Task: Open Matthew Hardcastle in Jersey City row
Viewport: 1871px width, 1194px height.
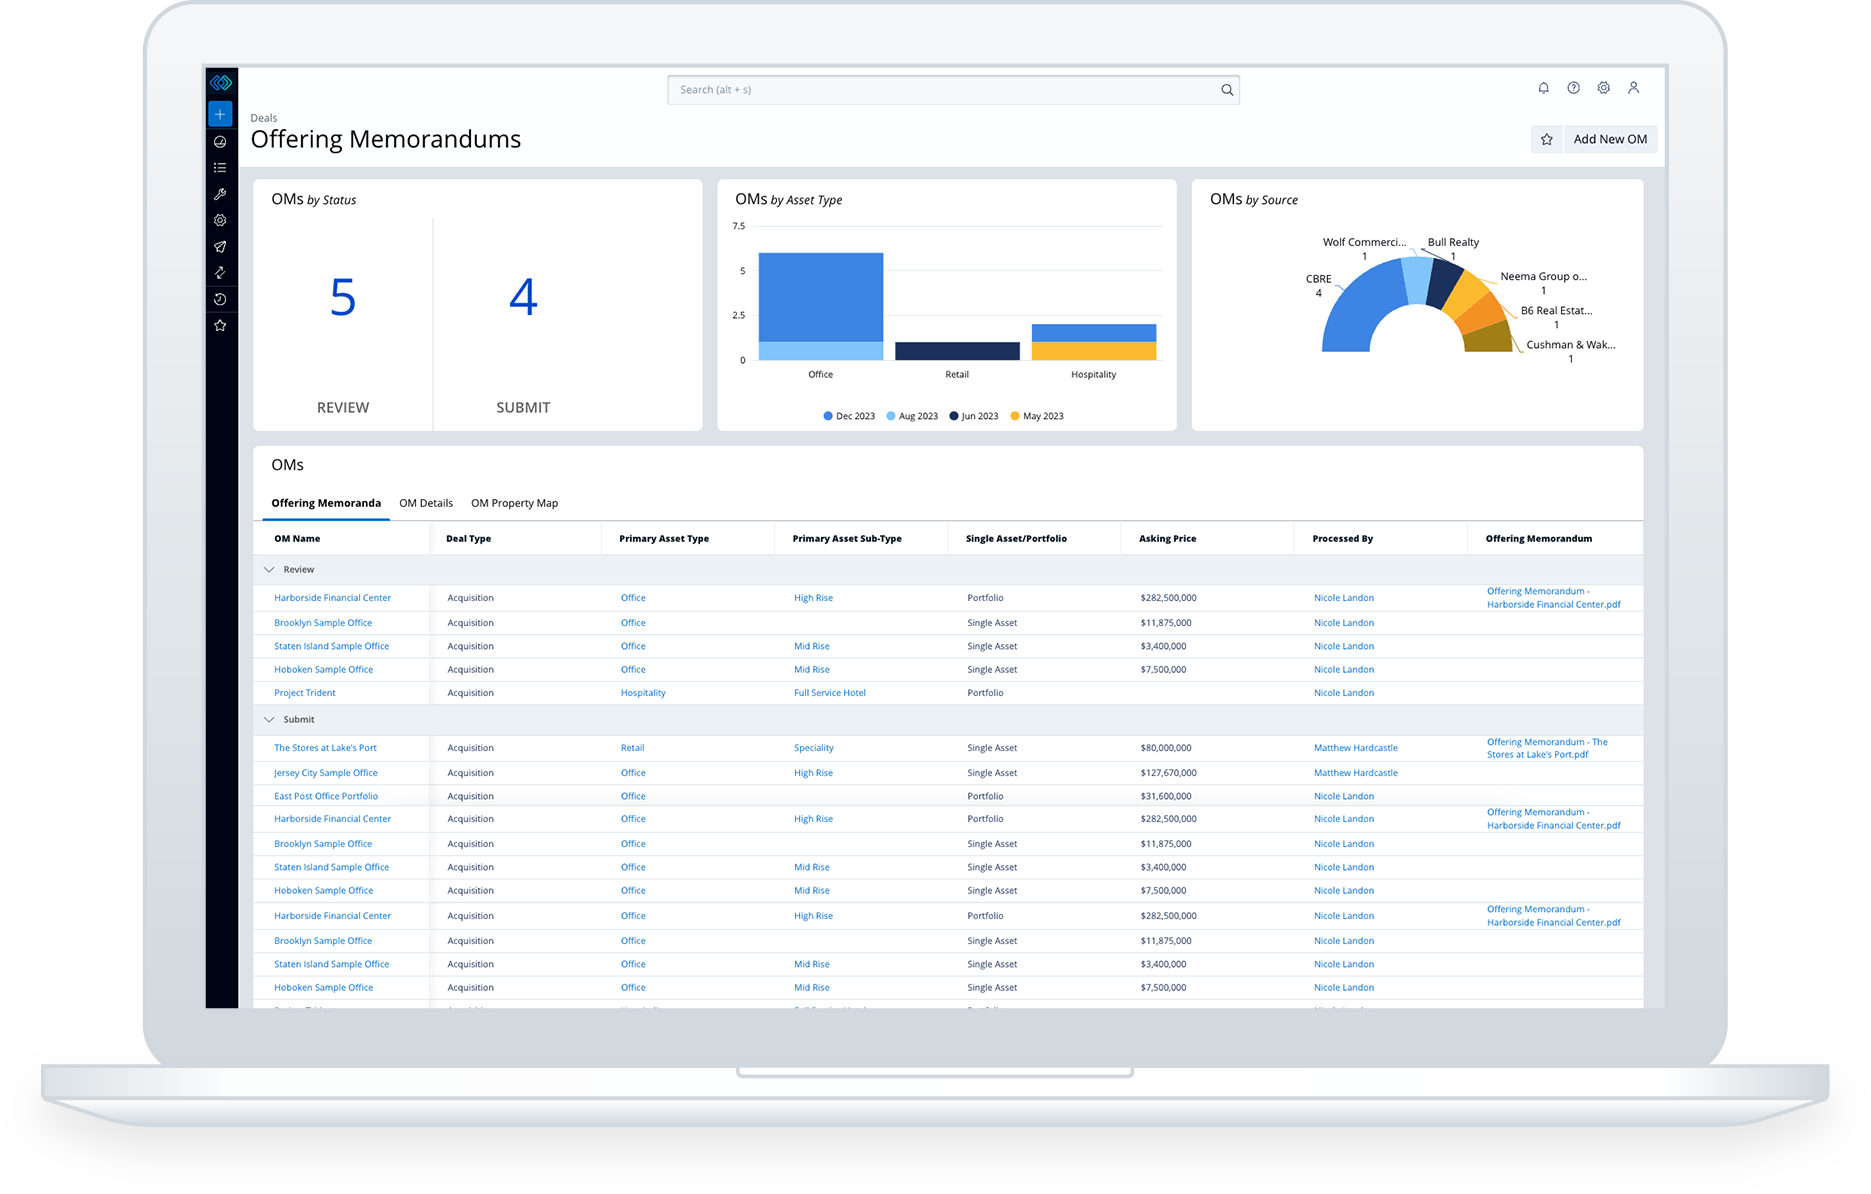Action: pos(1355,773)
